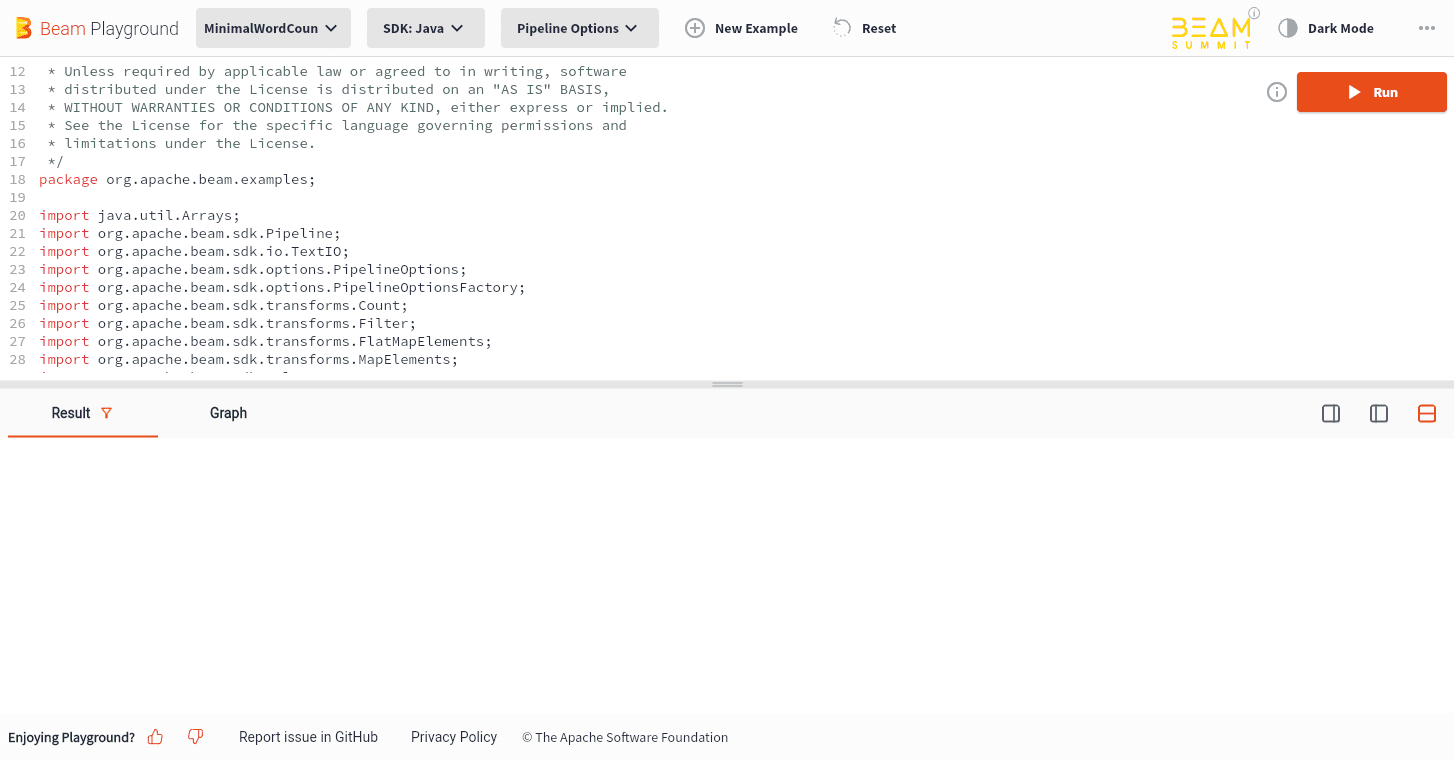
Task: Select the horizontal split layout icon
Action: 1426,413
